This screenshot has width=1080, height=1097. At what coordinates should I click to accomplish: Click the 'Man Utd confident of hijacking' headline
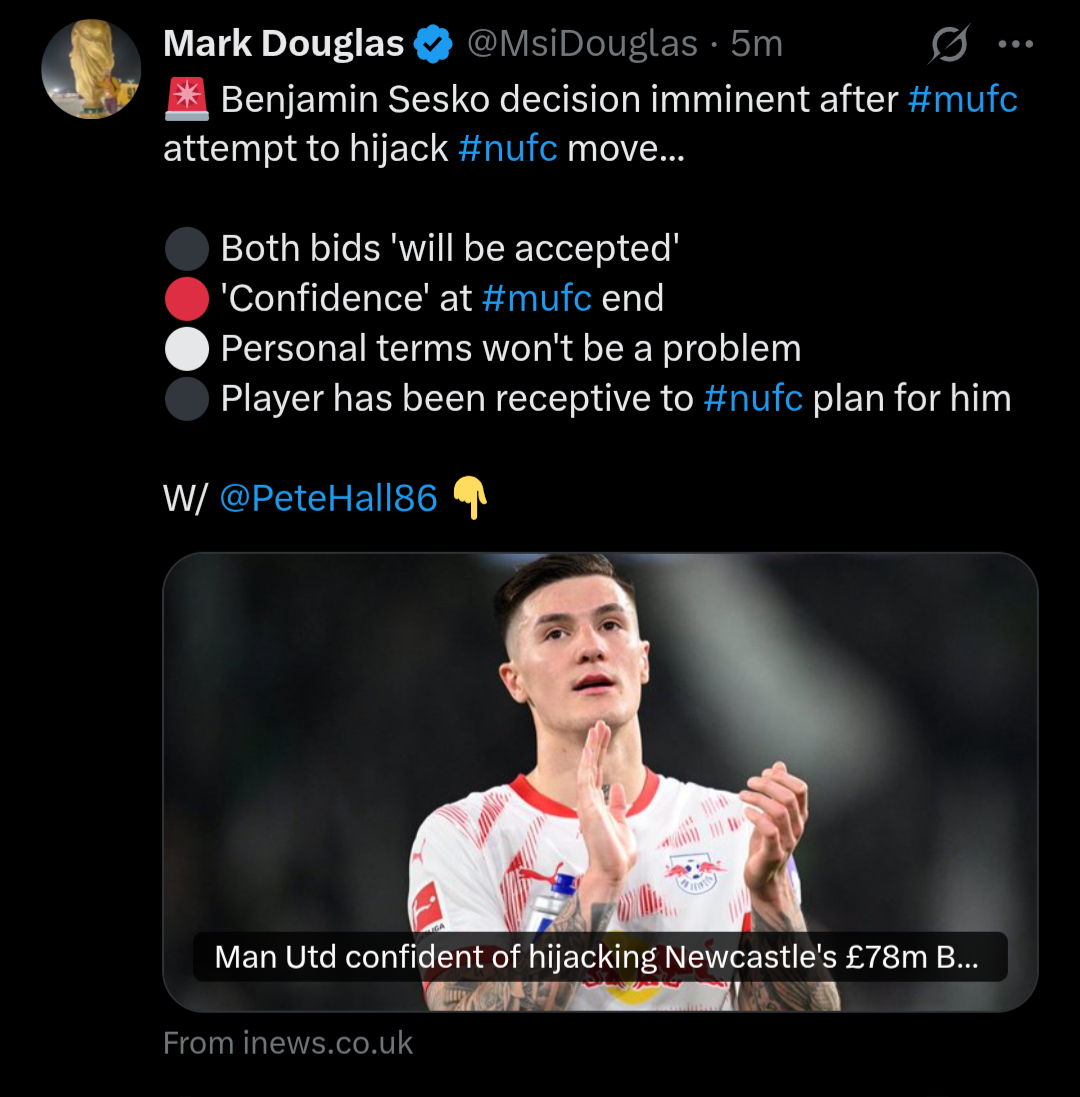(x=598, y=957)
